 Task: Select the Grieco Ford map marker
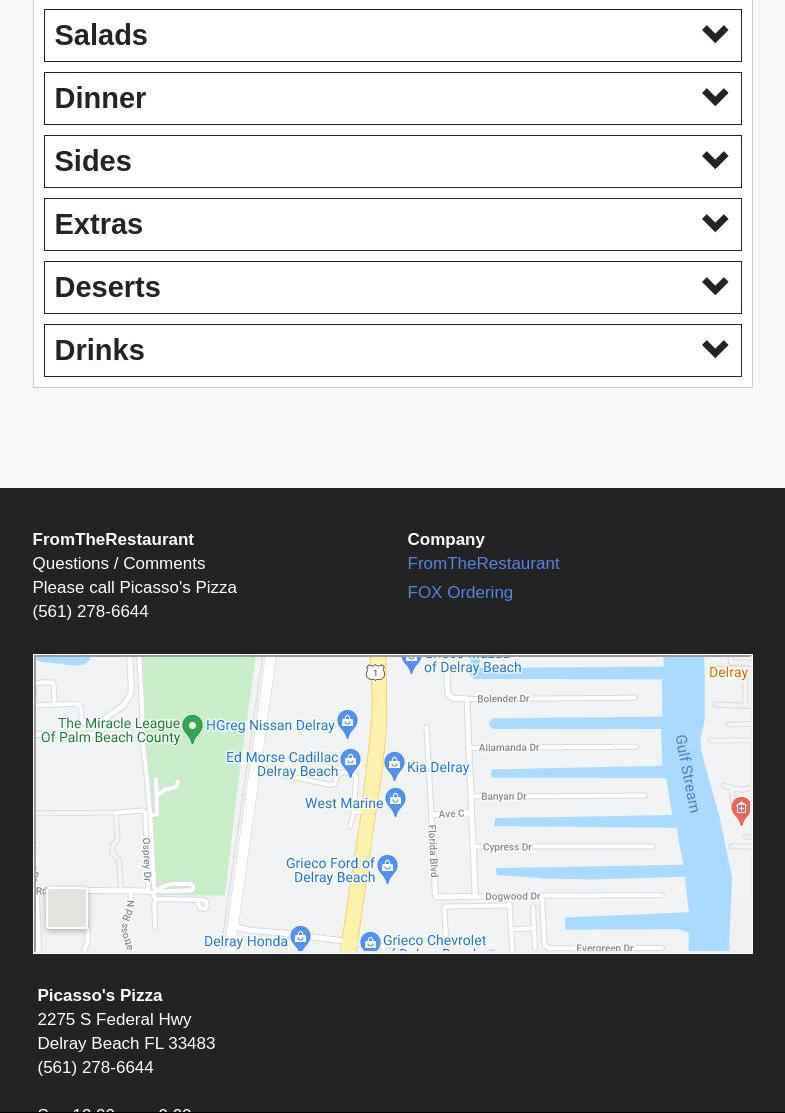pyautogui.click(x=387, y=867)
